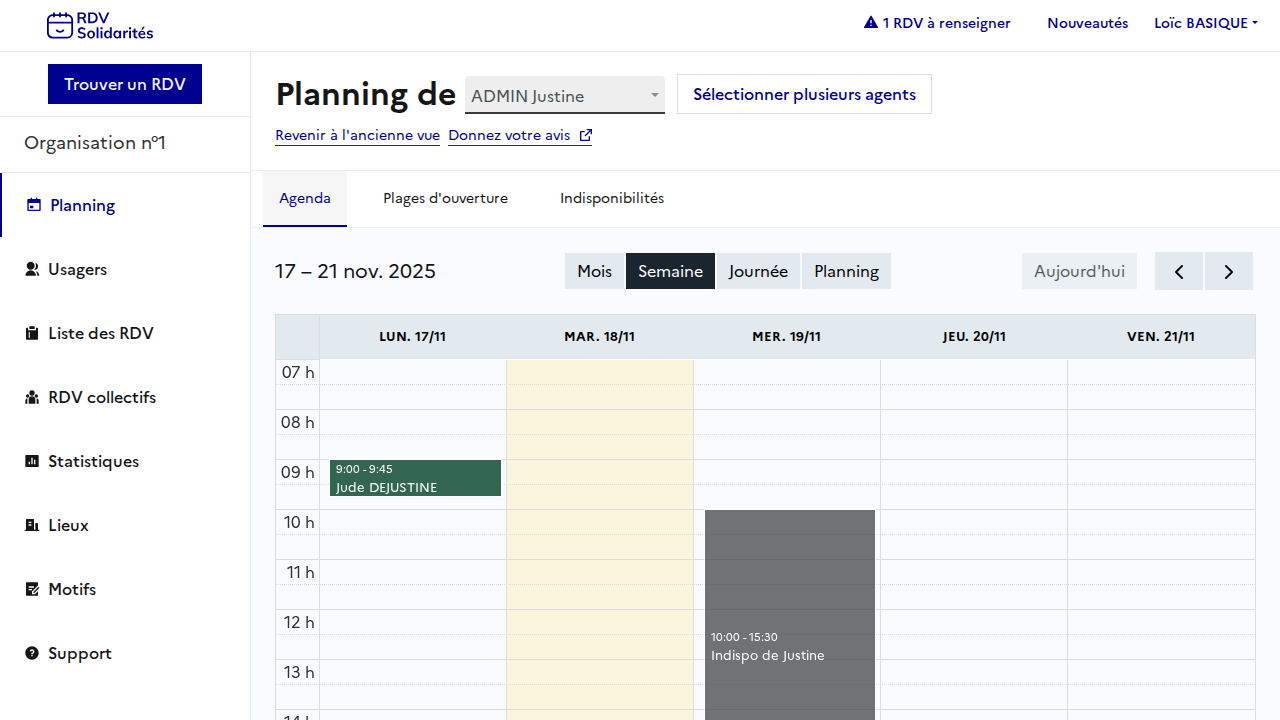Switch calendar to Mois view
Image resolution: width=1280 pixels, height=720 pixels.
point(594,271)
